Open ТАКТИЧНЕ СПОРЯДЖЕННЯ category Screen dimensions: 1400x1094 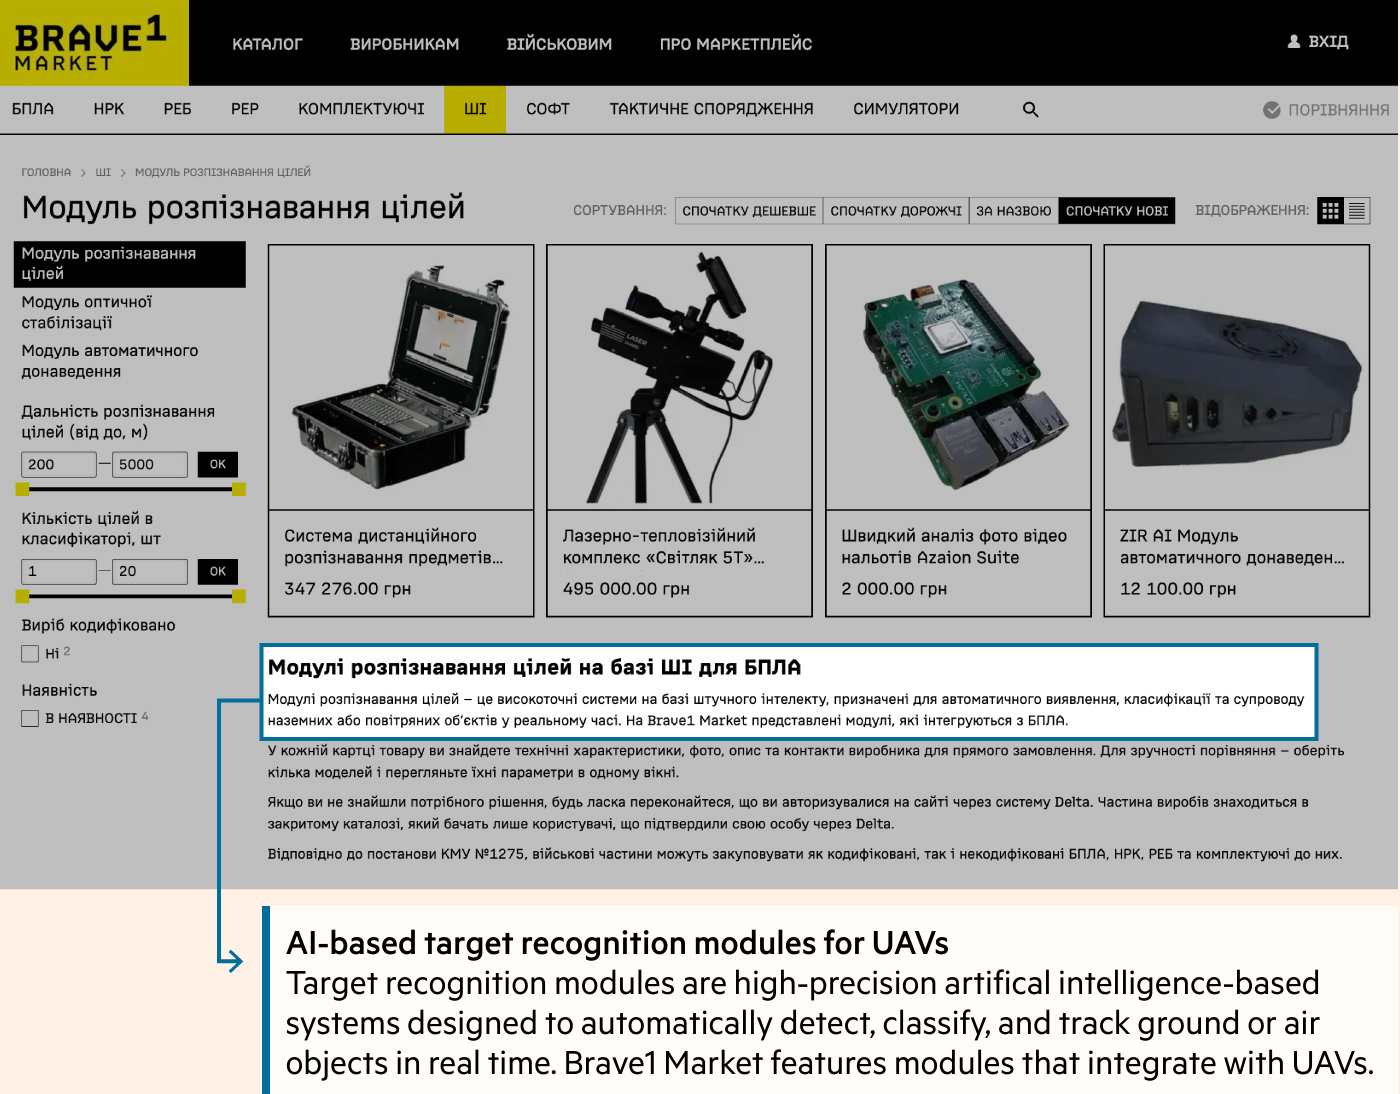click(x=711, y=109)
